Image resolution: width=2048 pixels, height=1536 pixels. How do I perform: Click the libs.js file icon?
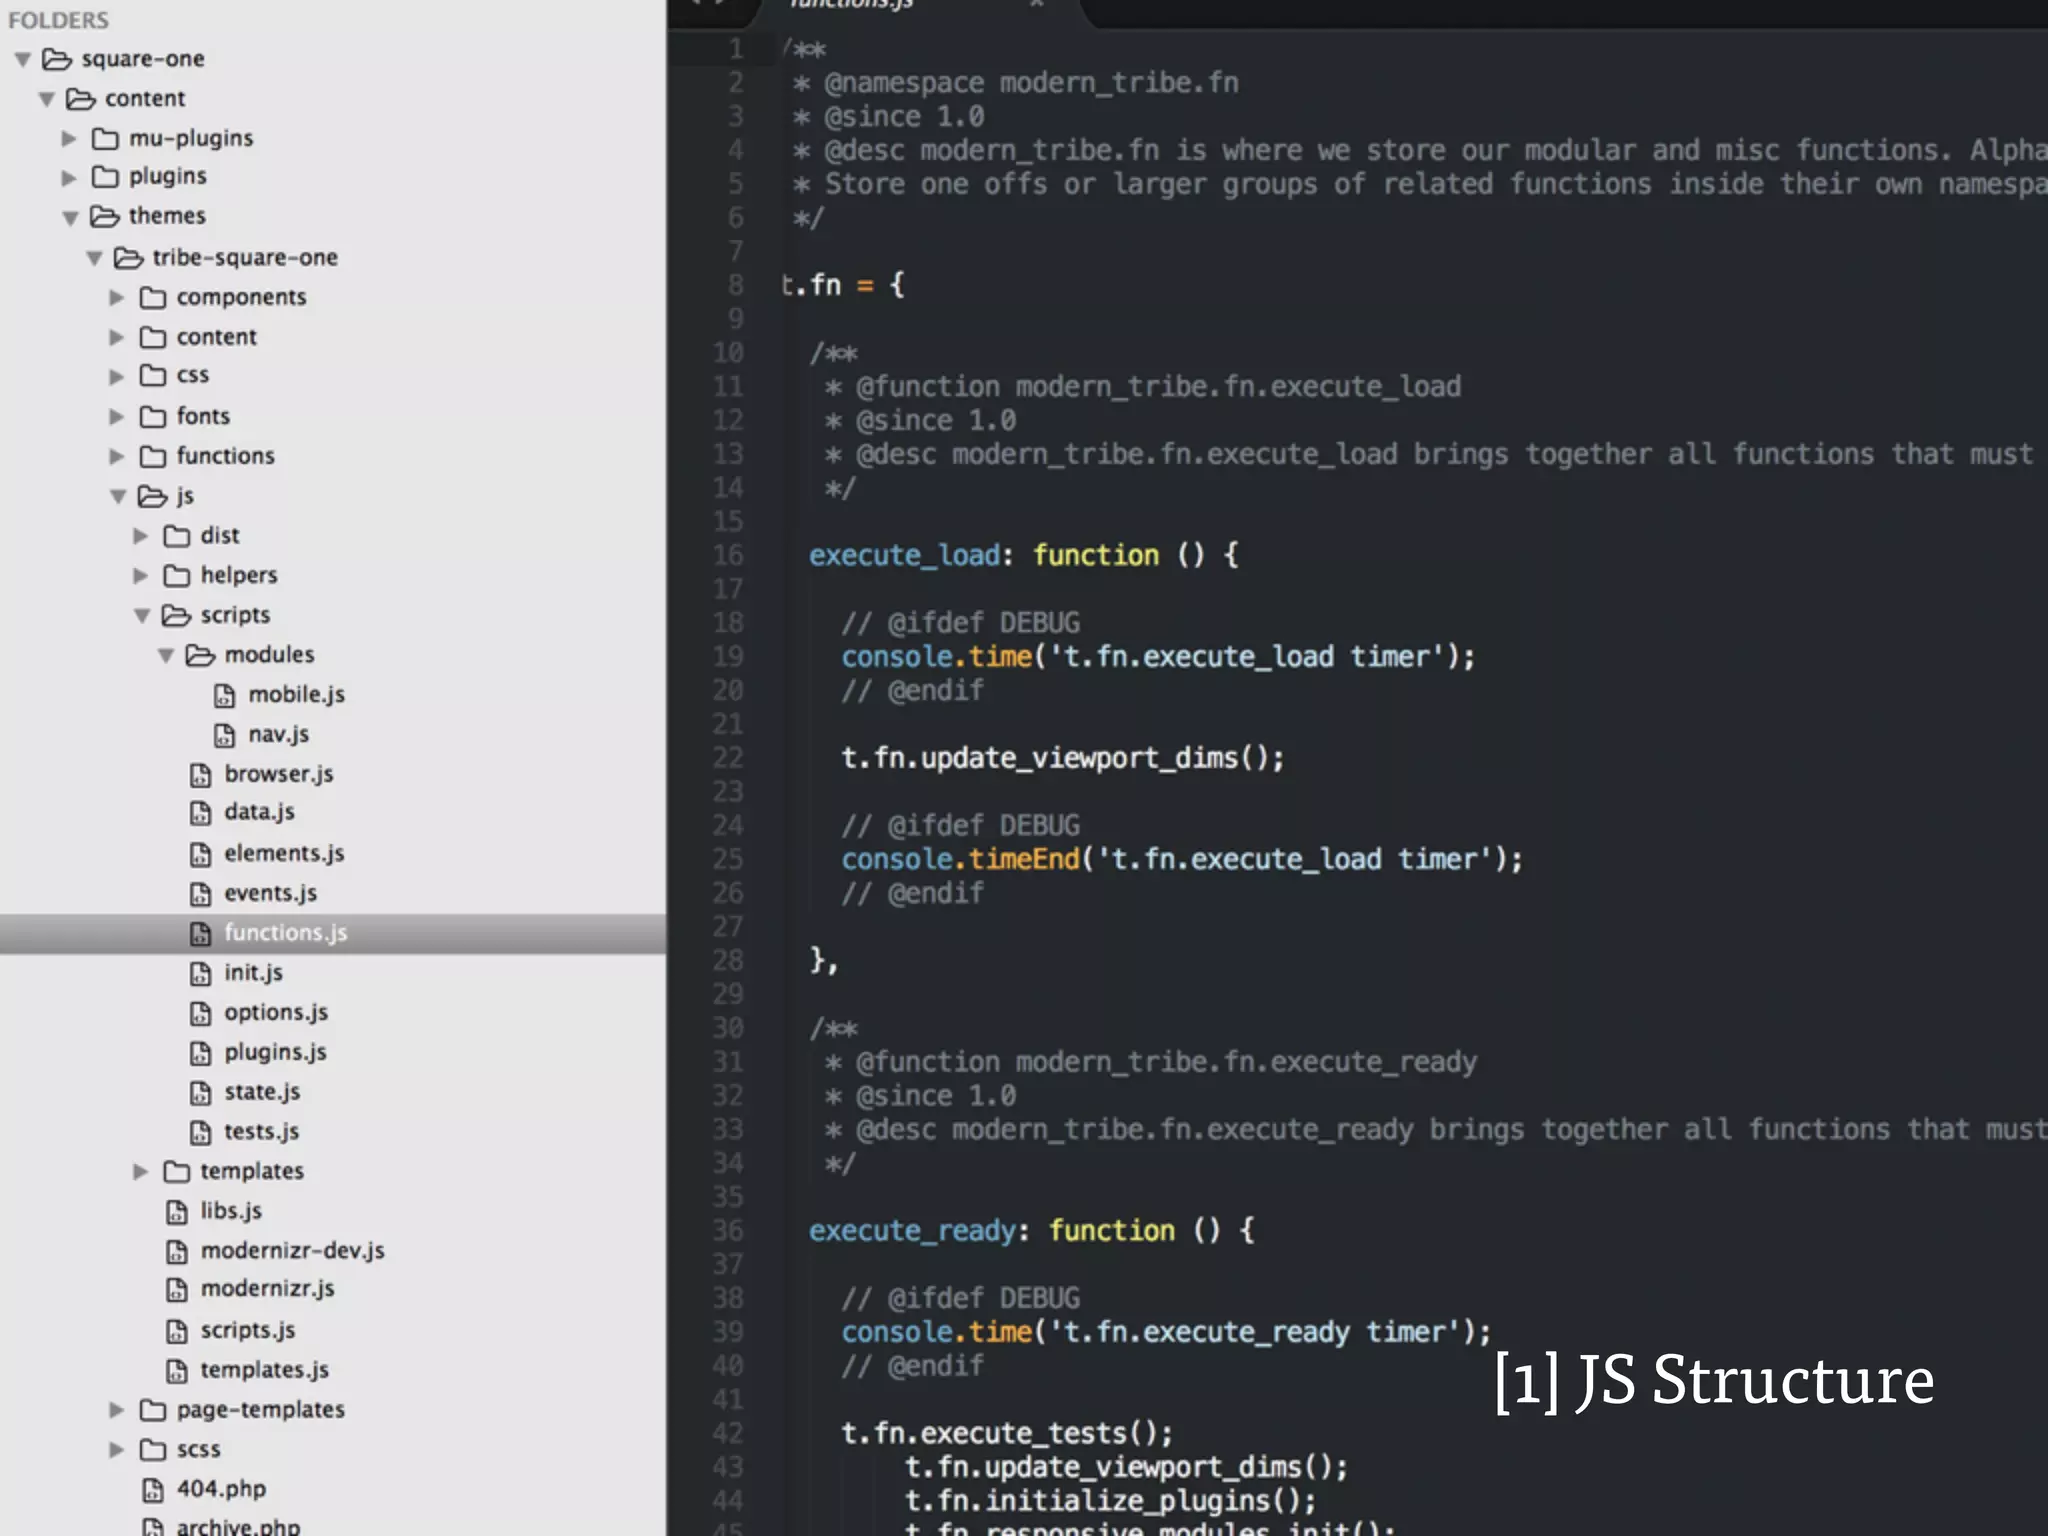(177, 1212)
